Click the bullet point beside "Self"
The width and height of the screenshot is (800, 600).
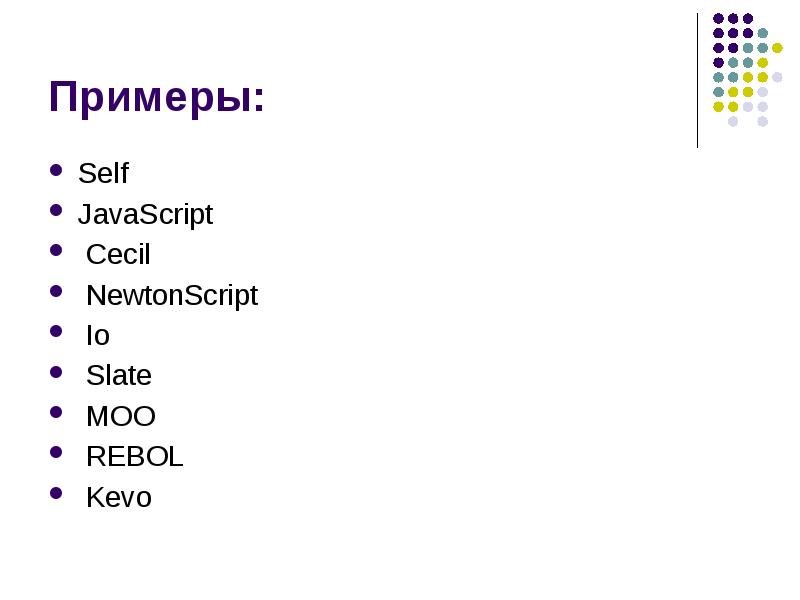pyautogui.click(x=56, y=171)
